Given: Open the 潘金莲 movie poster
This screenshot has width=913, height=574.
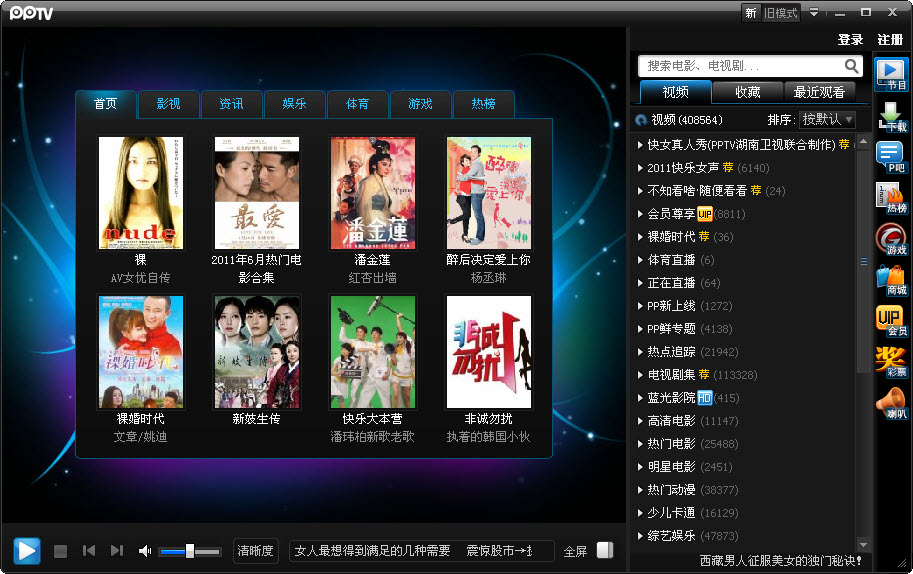Looking at the screenshot, I should tap(373, 193).
